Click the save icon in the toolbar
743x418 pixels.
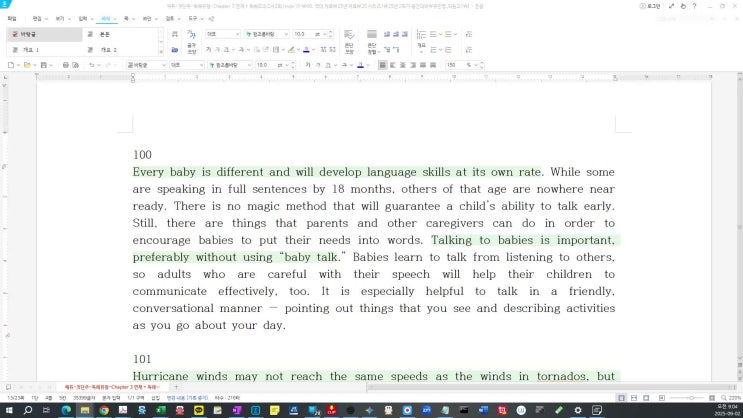pyautogui.click(x=42, y=65)
